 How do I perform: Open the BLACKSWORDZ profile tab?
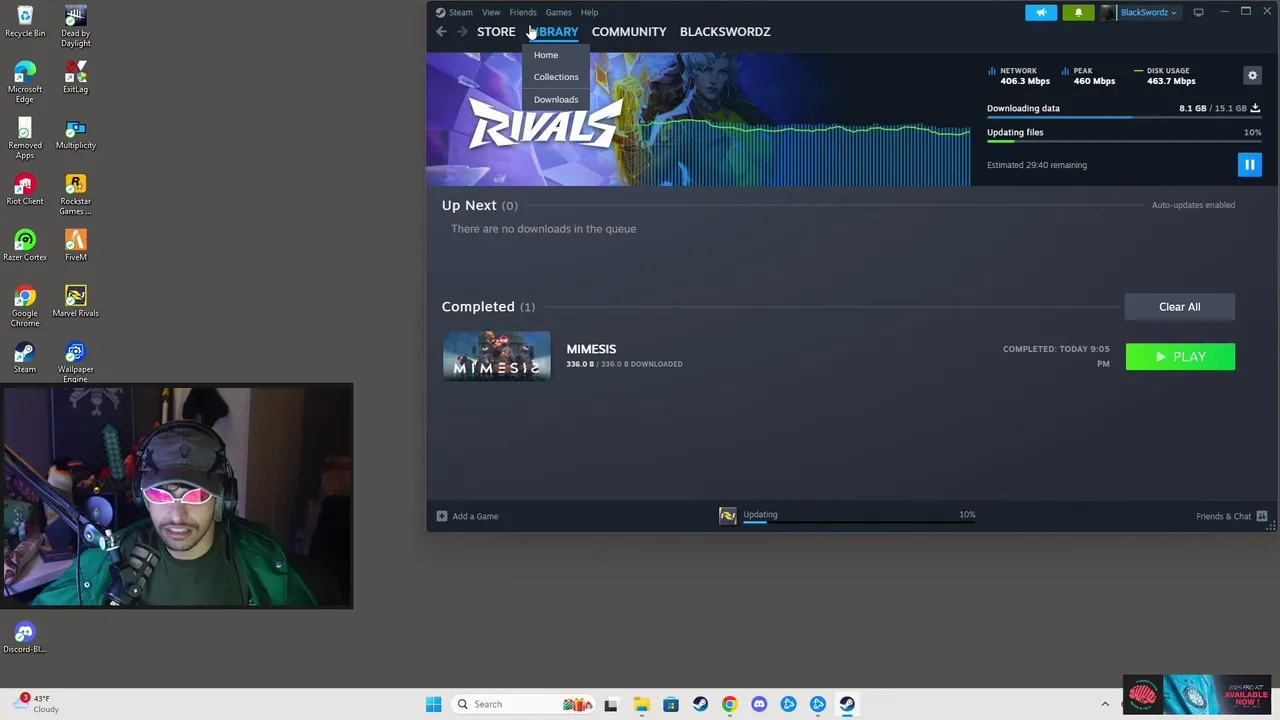(x=725, y=32)
